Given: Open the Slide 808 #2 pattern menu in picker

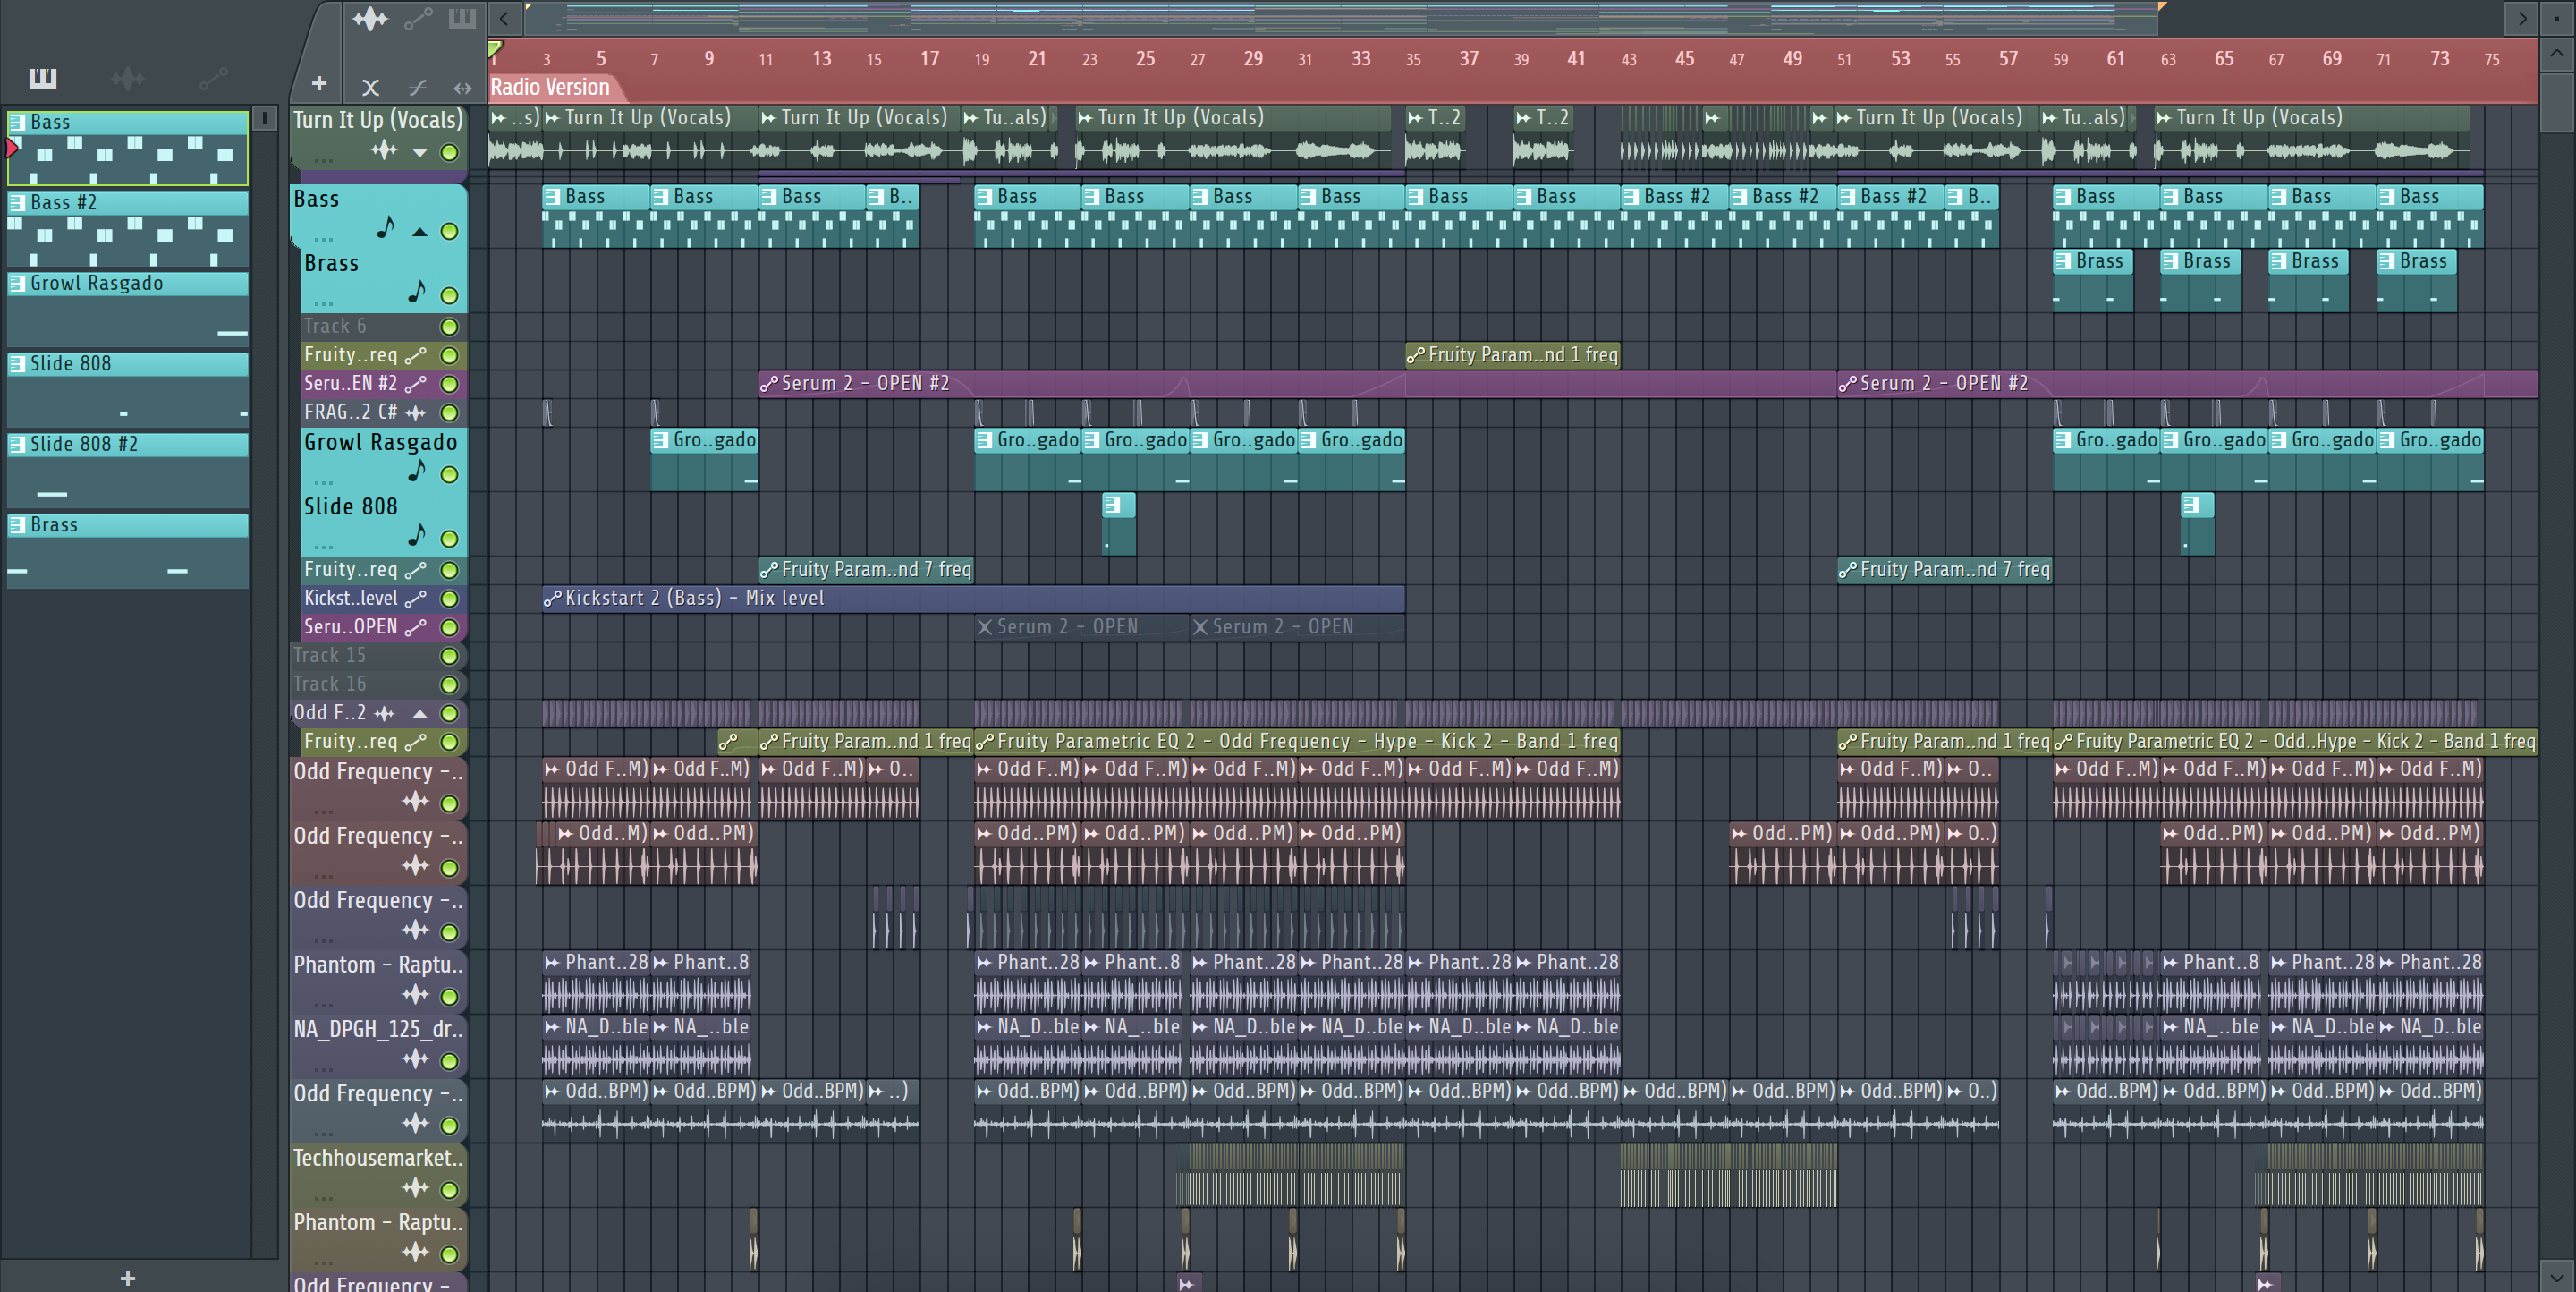Looking at the screenshot, I should 17,444.
